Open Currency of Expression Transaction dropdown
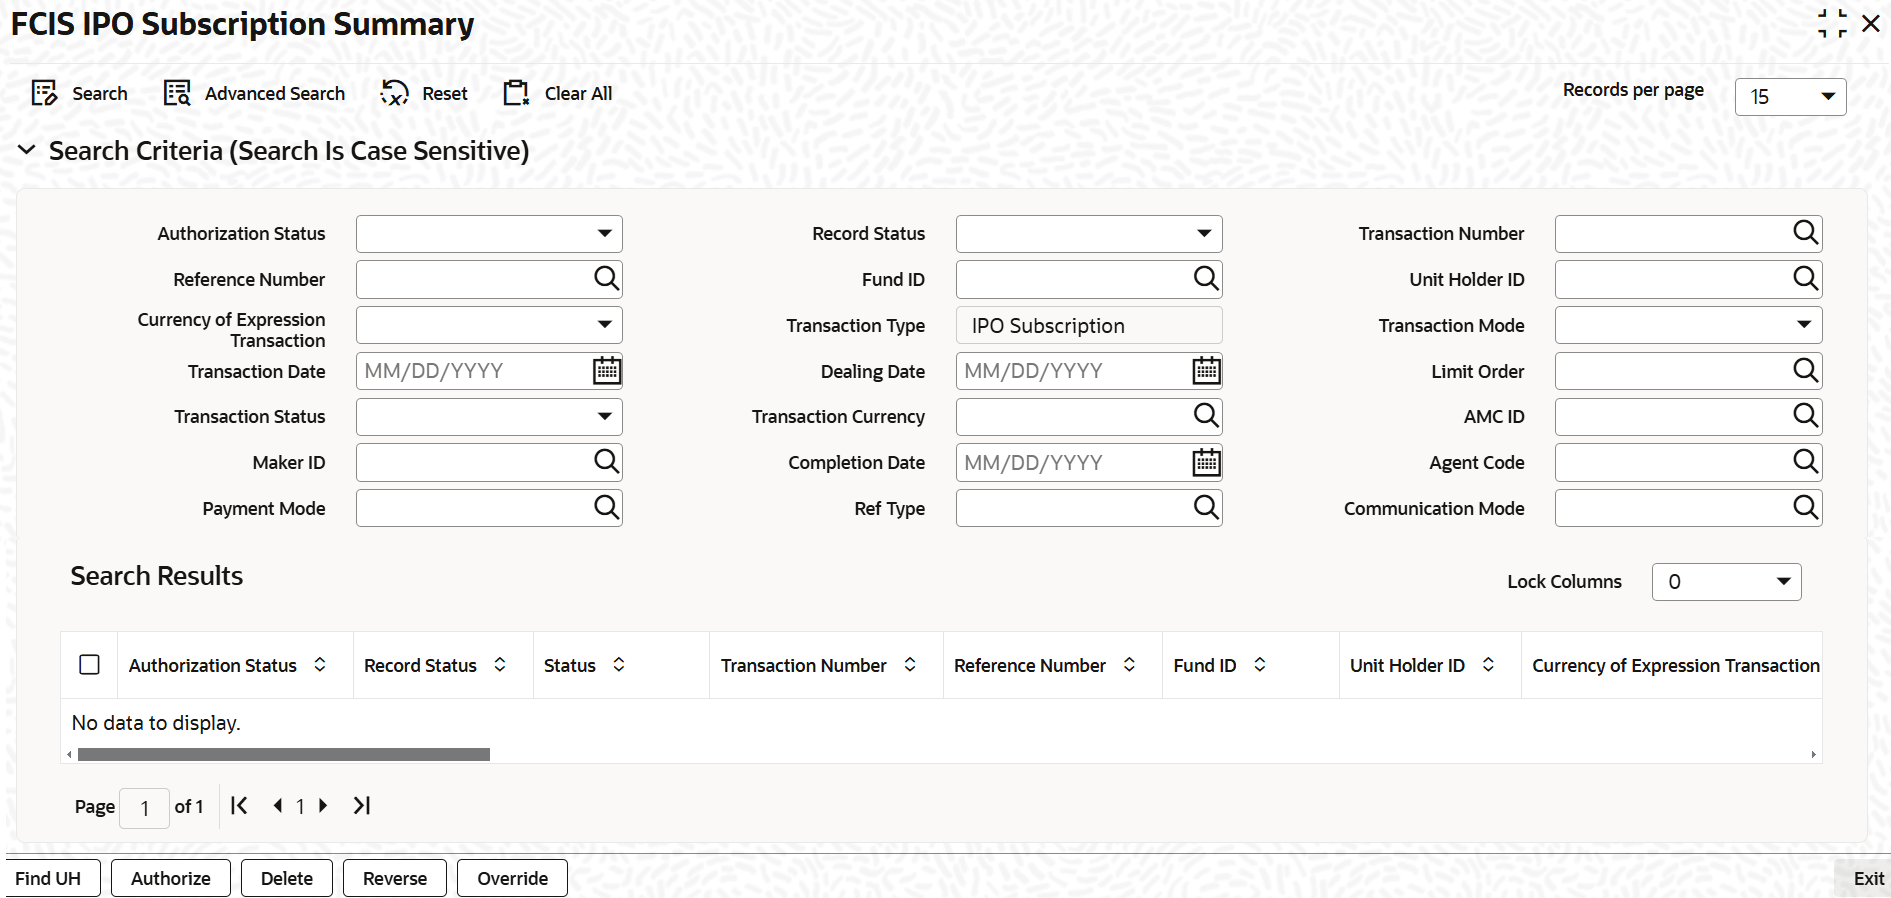Viewport: 1891px width, 898px height. [489, 325]
